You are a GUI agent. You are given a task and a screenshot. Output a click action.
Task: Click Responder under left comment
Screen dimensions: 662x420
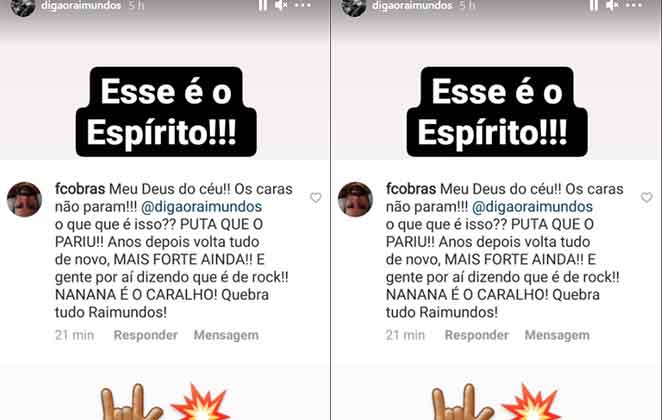point(146,335)
